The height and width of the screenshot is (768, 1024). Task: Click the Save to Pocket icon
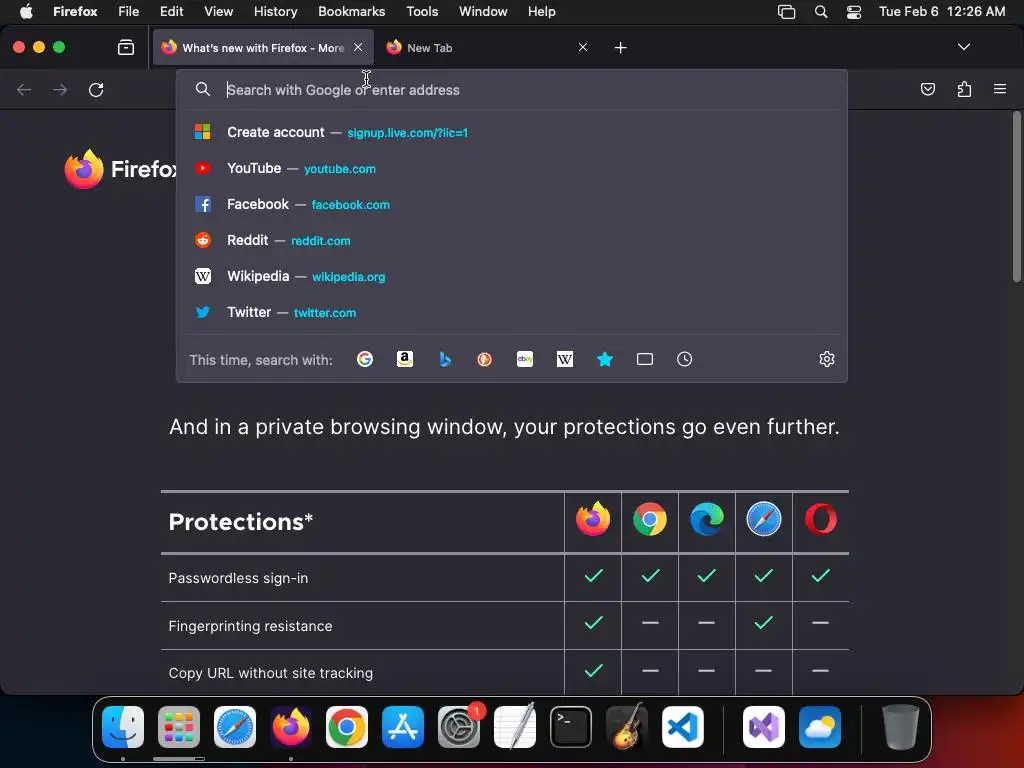[x=927, y=89]
